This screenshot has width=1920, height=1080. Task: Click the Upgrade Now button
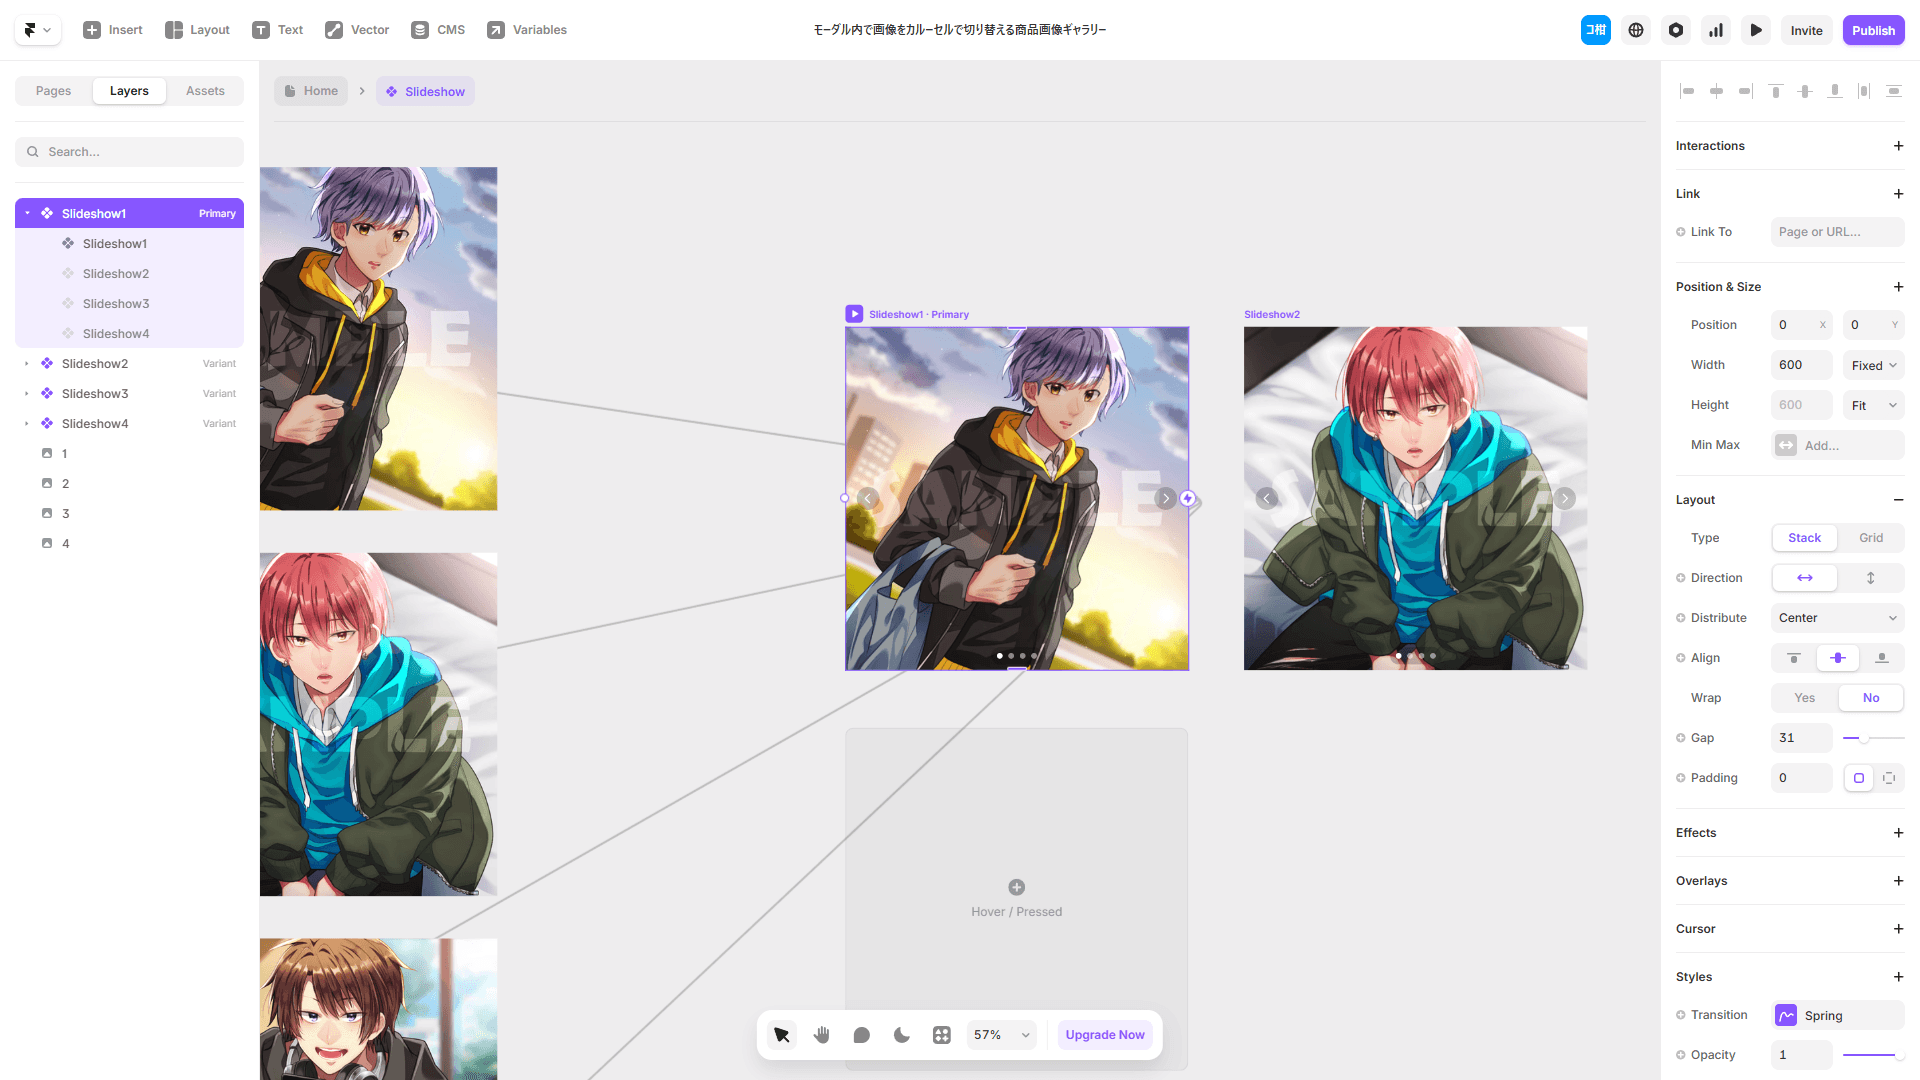[x=1104, y=1035]
